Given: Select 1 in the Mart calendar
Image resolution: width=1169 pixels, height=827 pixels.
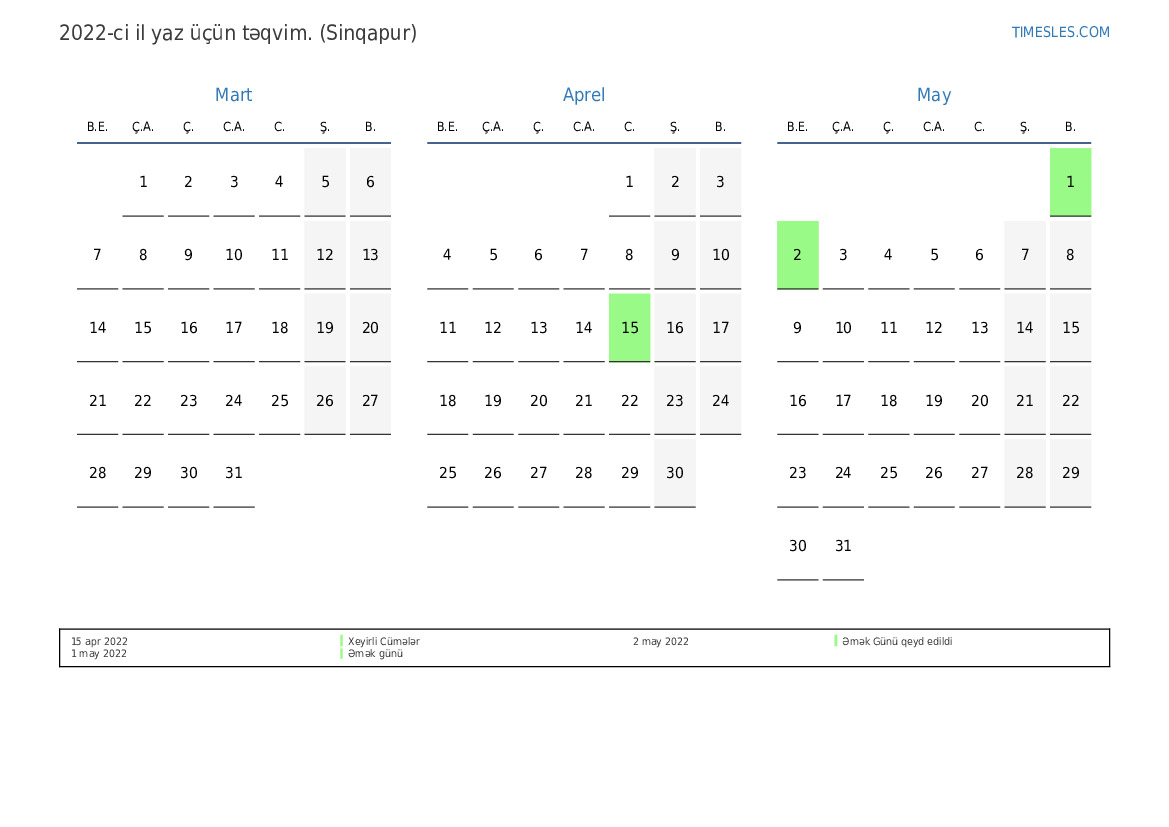Looking at the screenshot, I should point(143,182).
